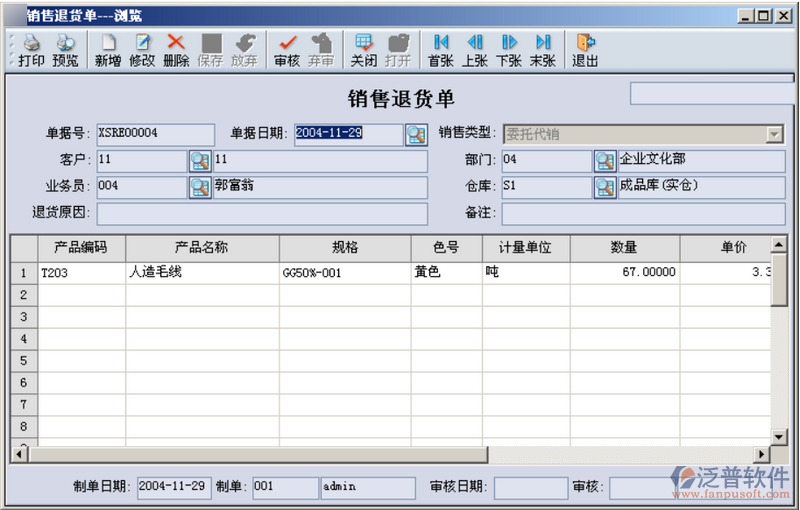Approve the document with 审核
The width and height of the screenshot is (800, 510).
pyautogui.click(x=287, y=50)
